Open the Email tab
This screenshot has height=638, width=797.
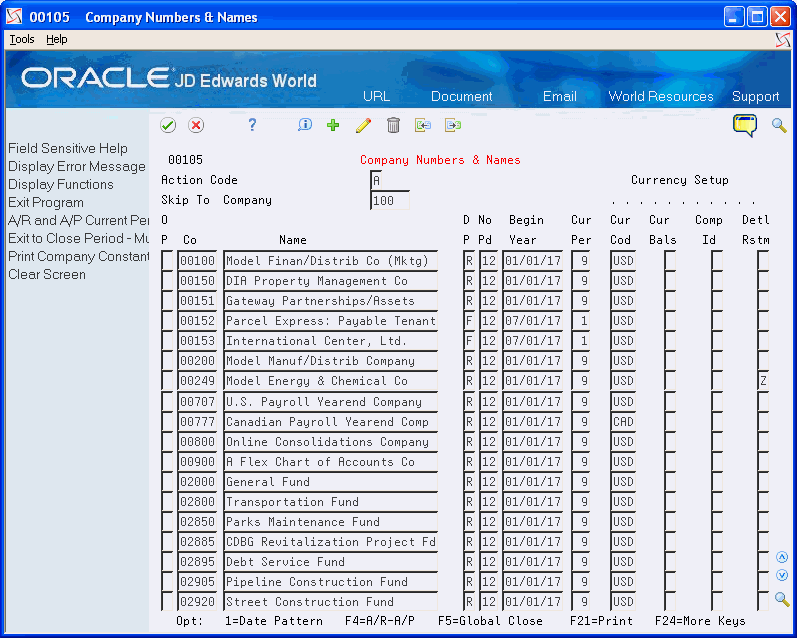click(x=560, y=97)
